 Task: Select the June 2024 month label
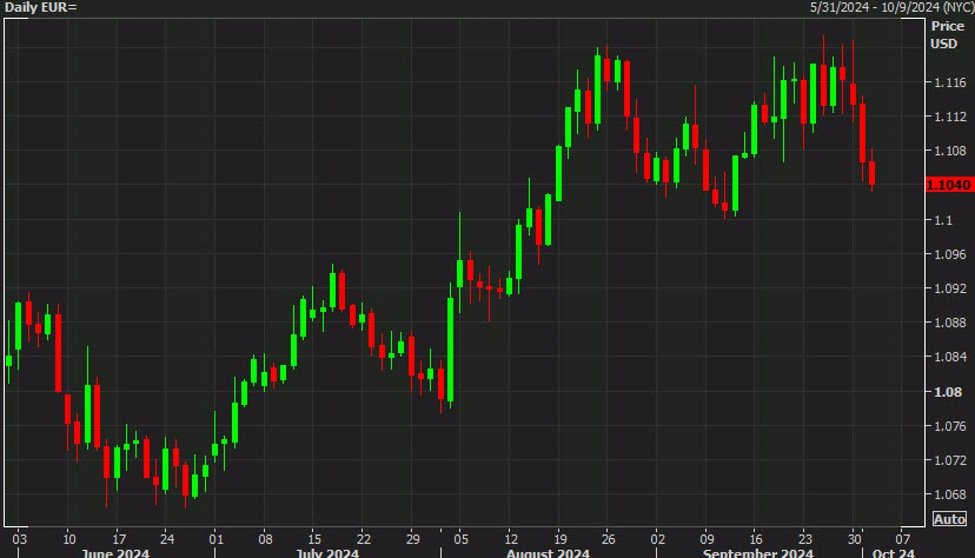(x=116, y=553)
